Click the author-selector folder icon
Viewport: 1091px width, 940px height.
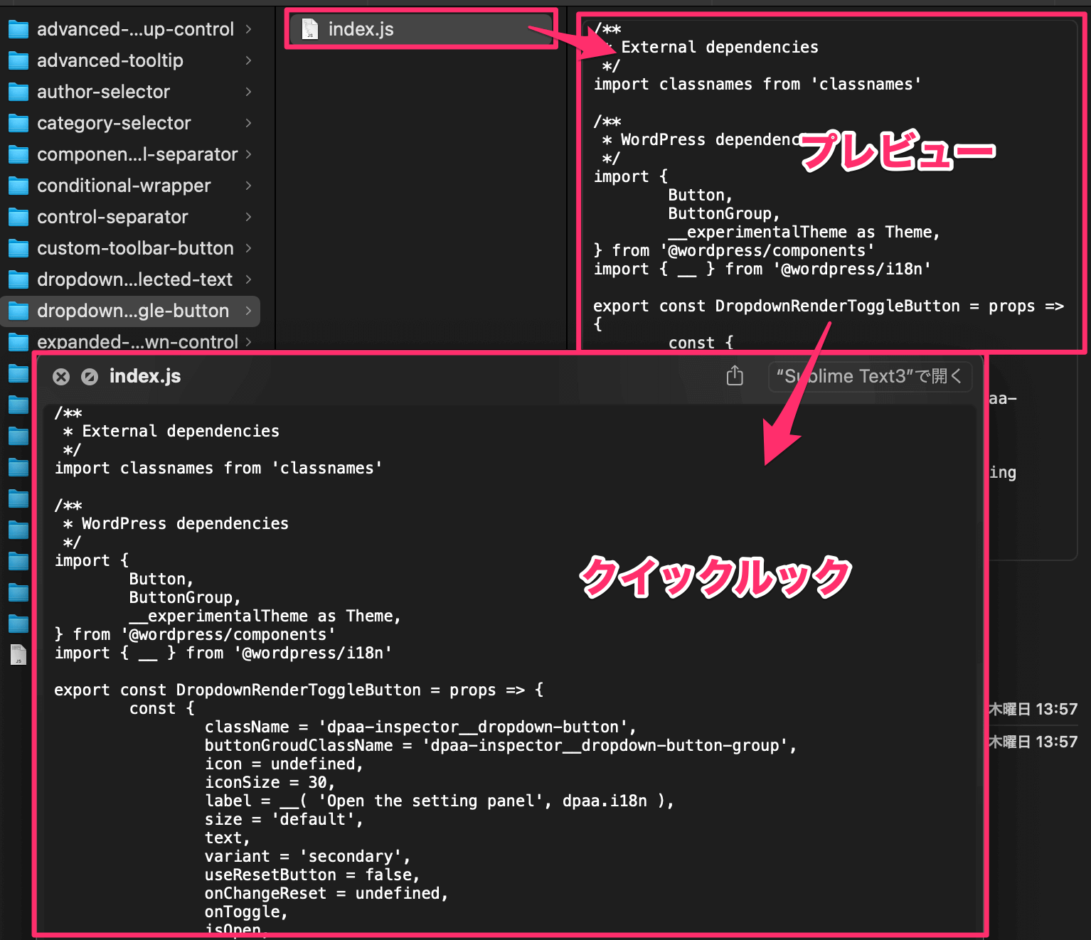point(16,91)
